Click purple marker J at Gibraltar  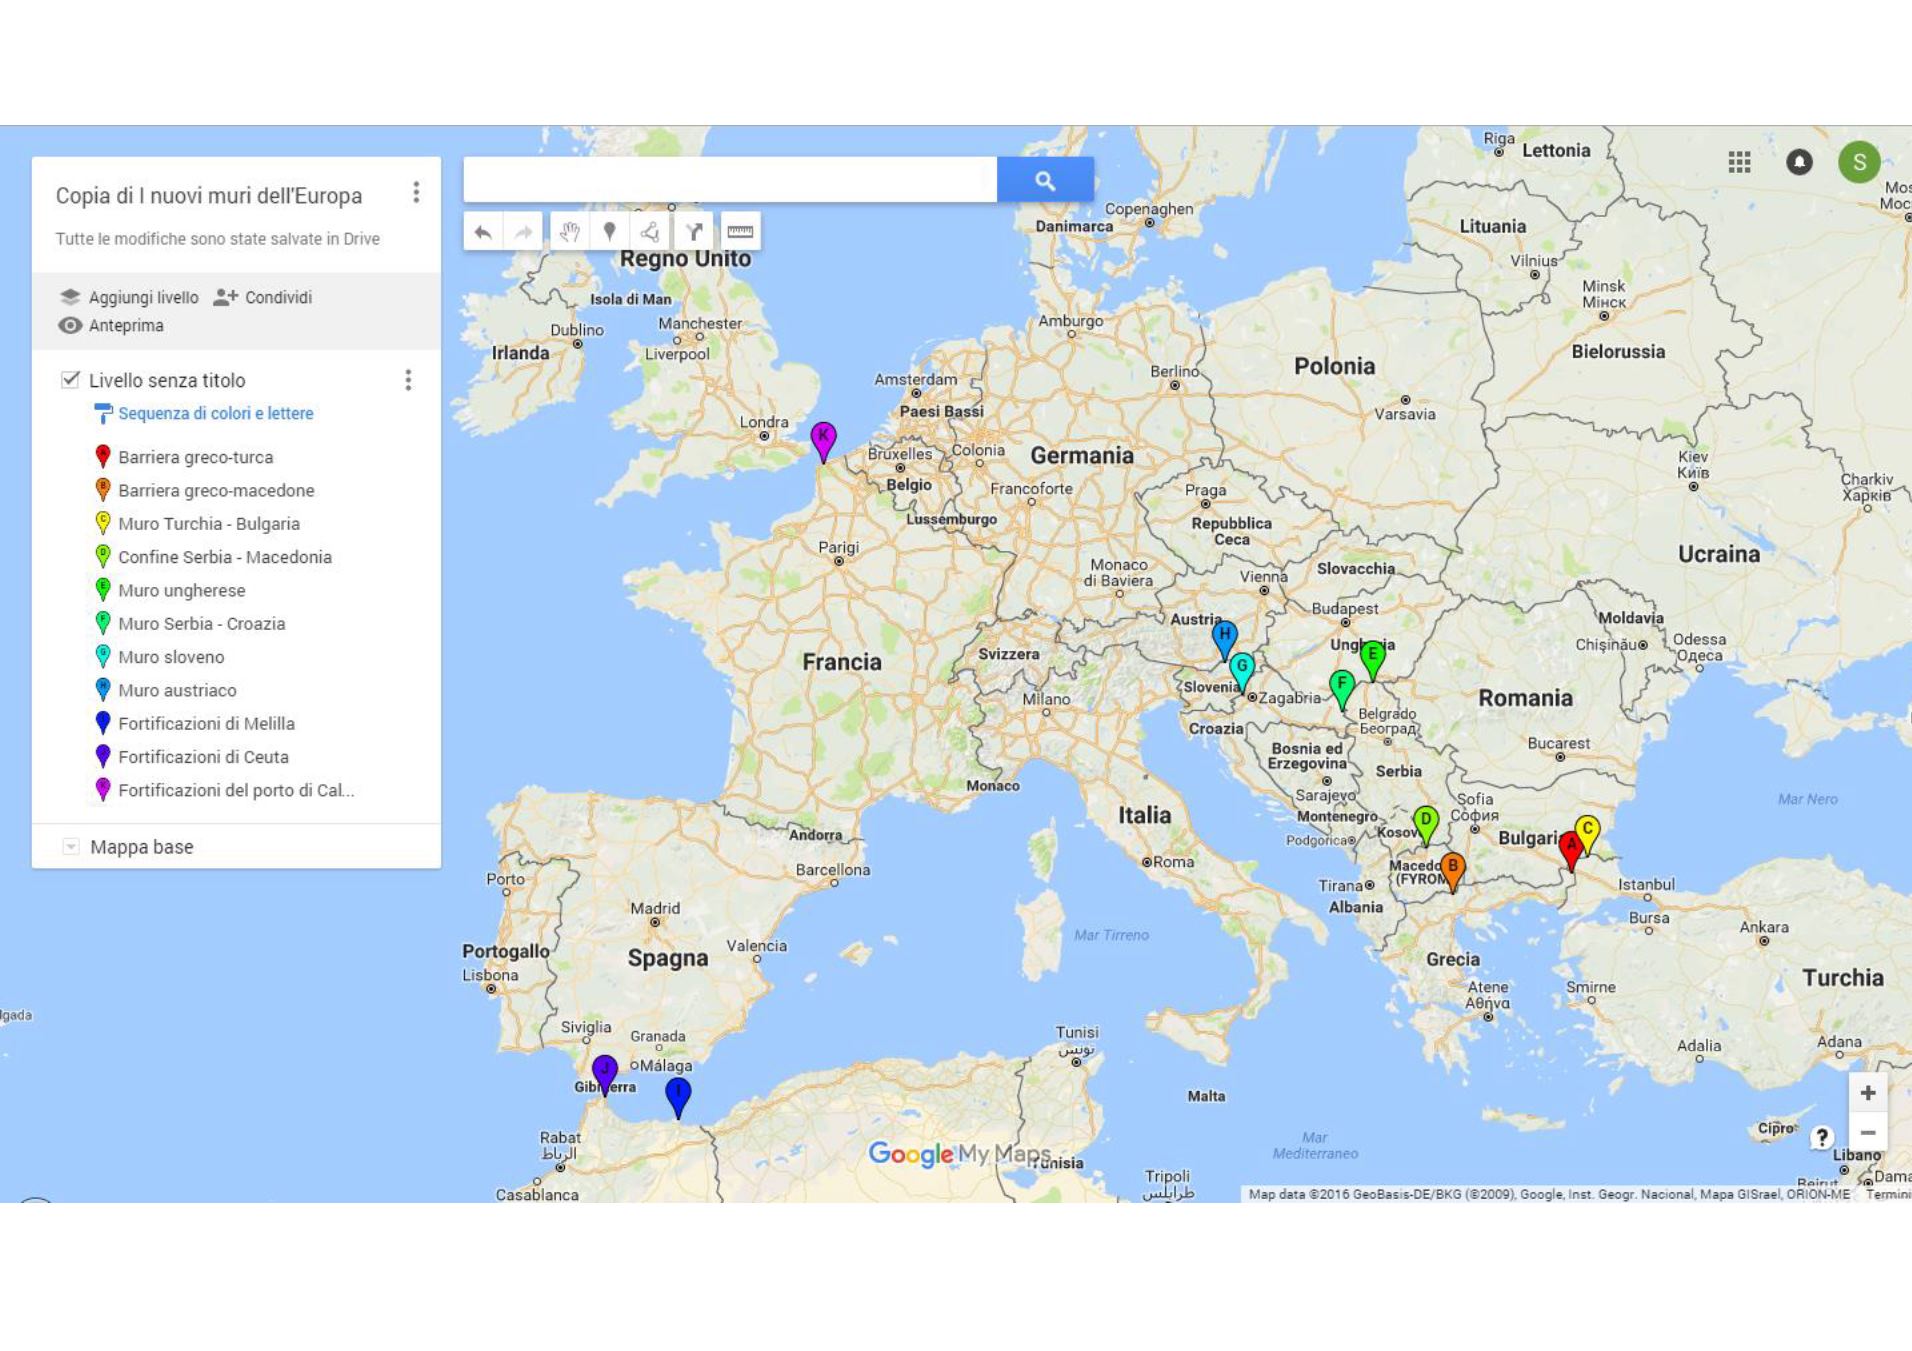605,1071
